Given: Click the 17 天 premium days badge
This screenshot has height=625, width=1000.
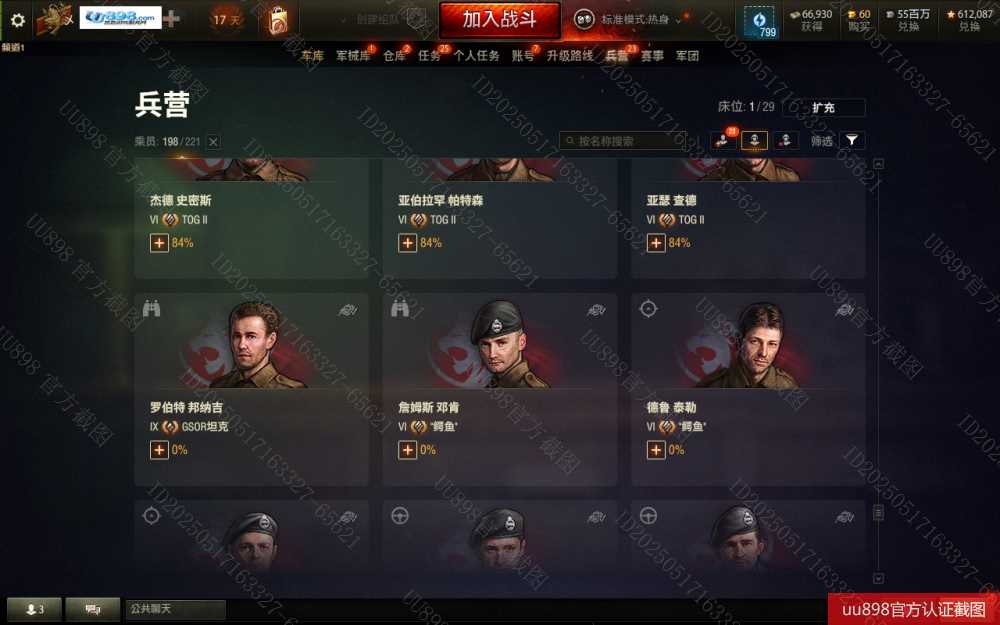Looking at the screenshot, I should coord(227,20).
